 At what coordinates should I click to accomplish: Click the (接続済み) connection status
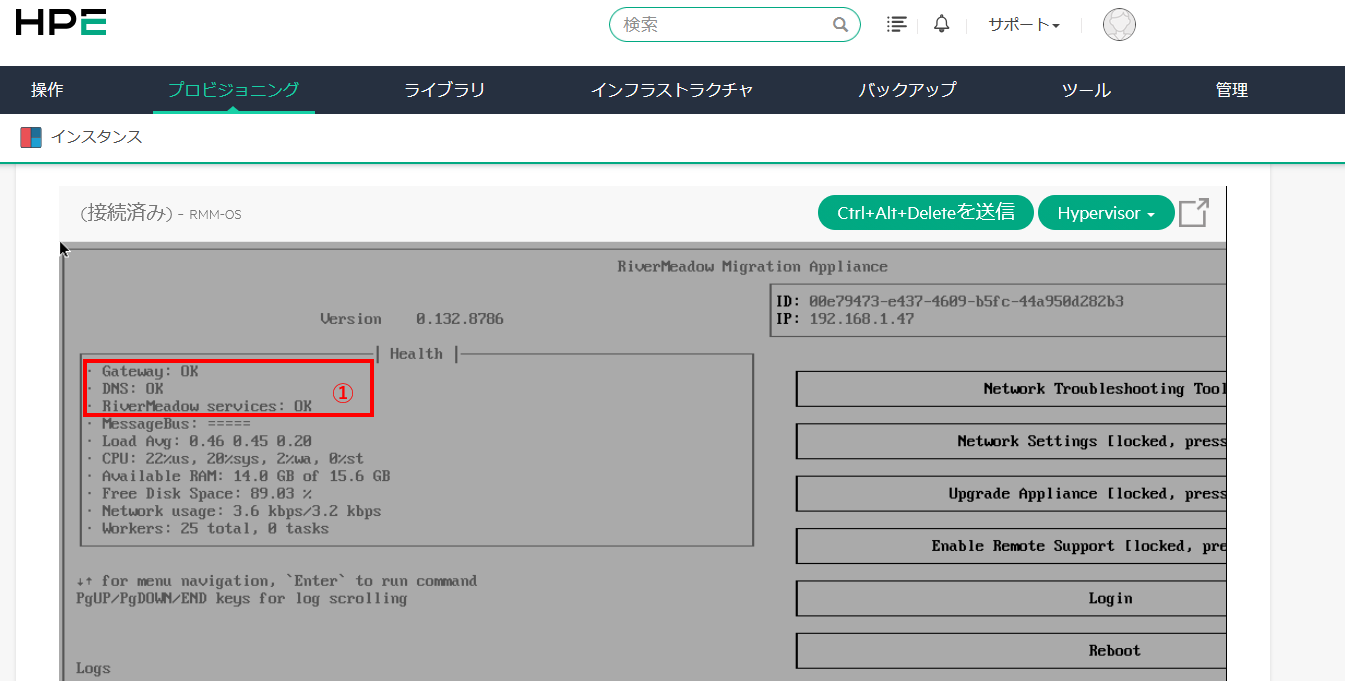click(124, 213)
